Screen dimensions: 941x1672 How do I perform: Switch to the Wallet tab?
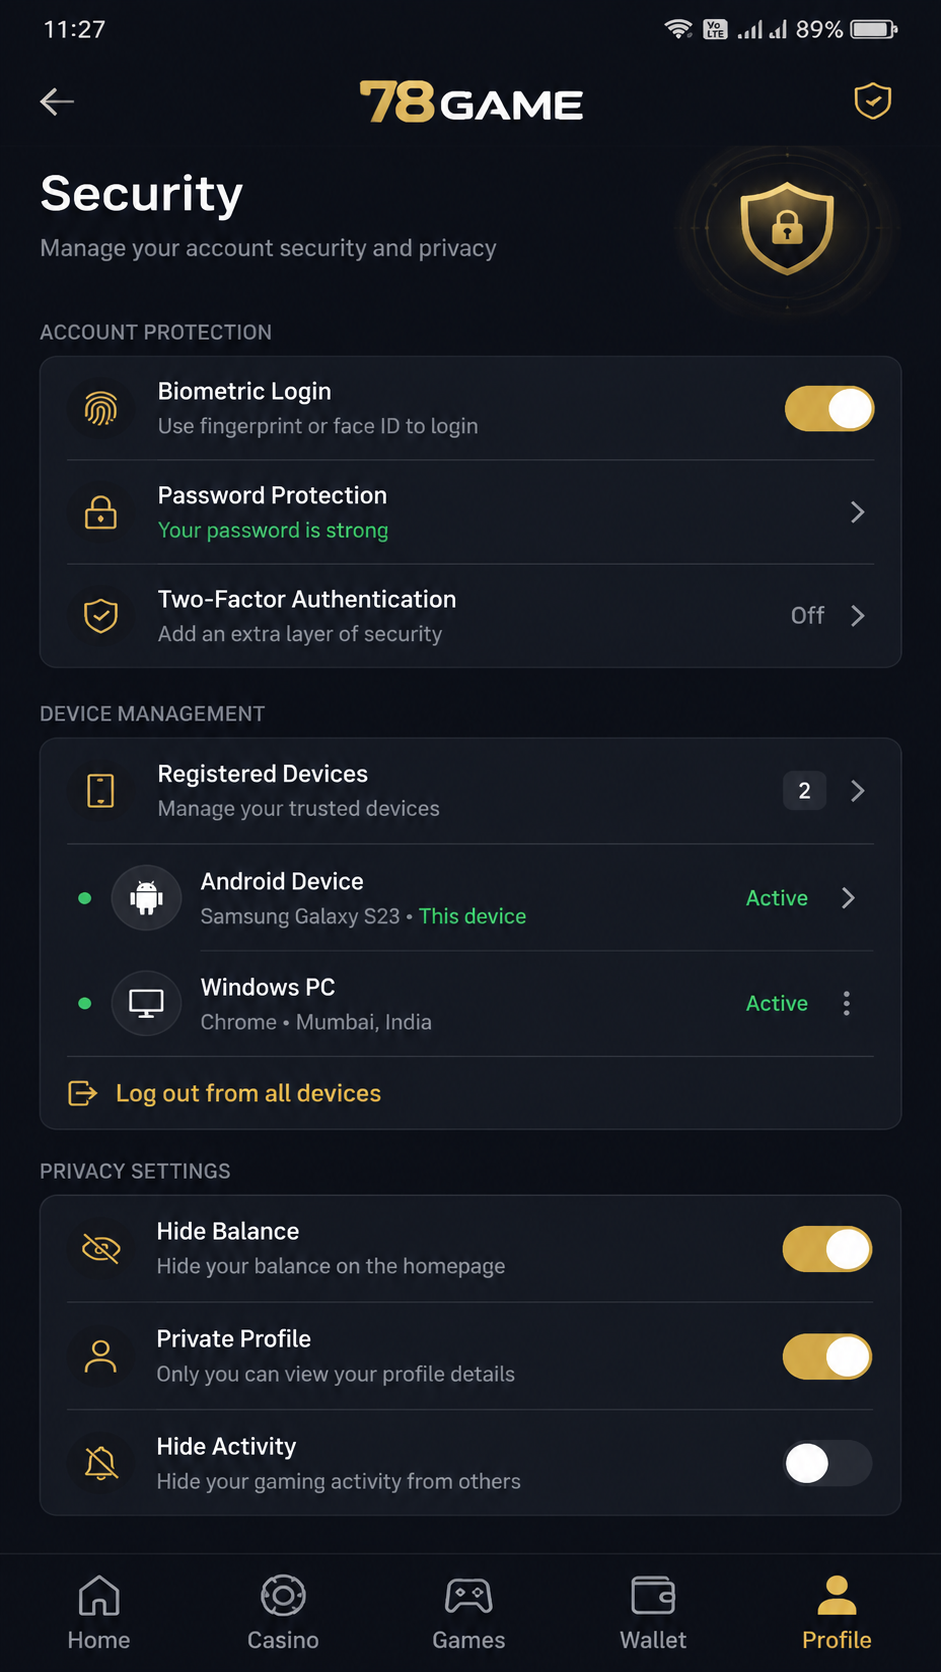653,1612
